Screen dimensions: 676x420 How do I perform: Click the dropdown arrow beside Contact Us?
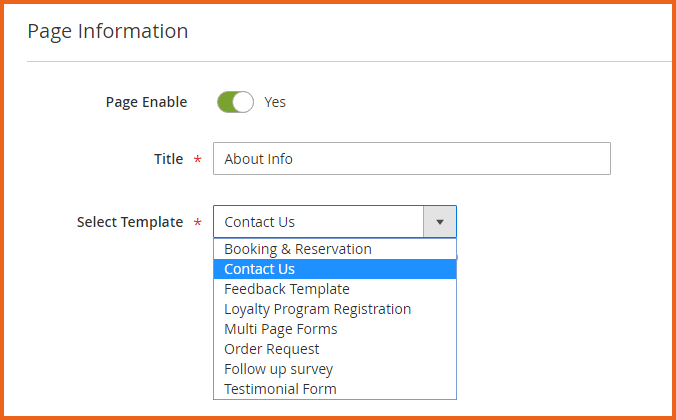point(440,222)
